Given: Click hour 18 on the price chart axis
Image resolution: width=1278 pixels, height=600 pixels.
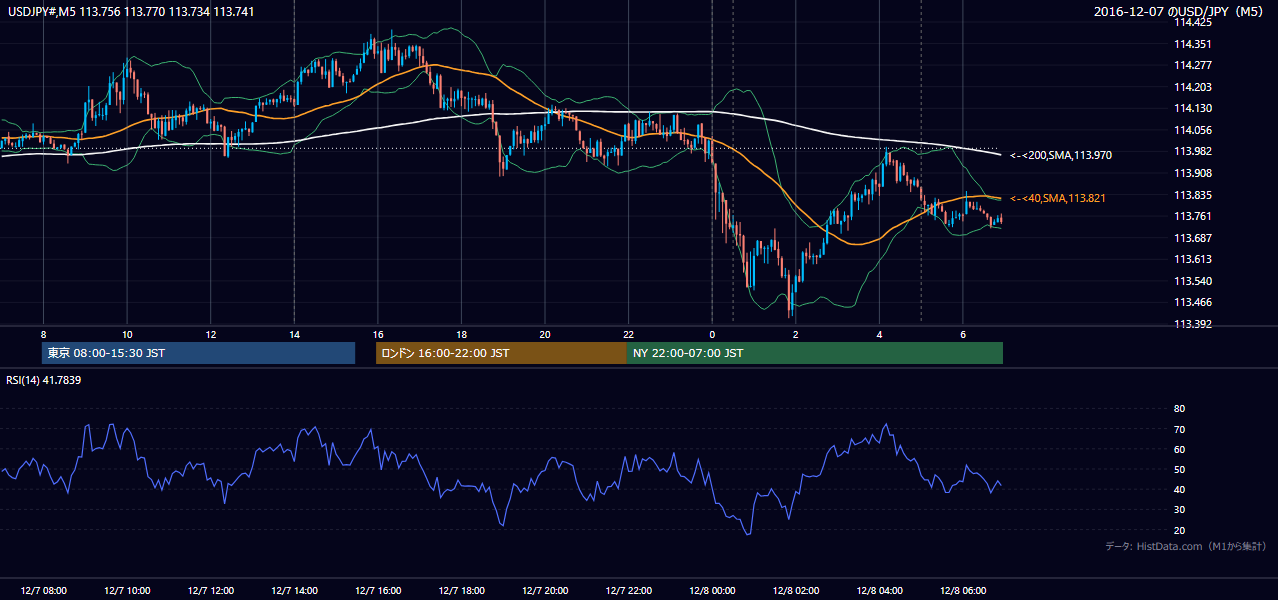Looking at the screenshot, I should click(461, 335).
